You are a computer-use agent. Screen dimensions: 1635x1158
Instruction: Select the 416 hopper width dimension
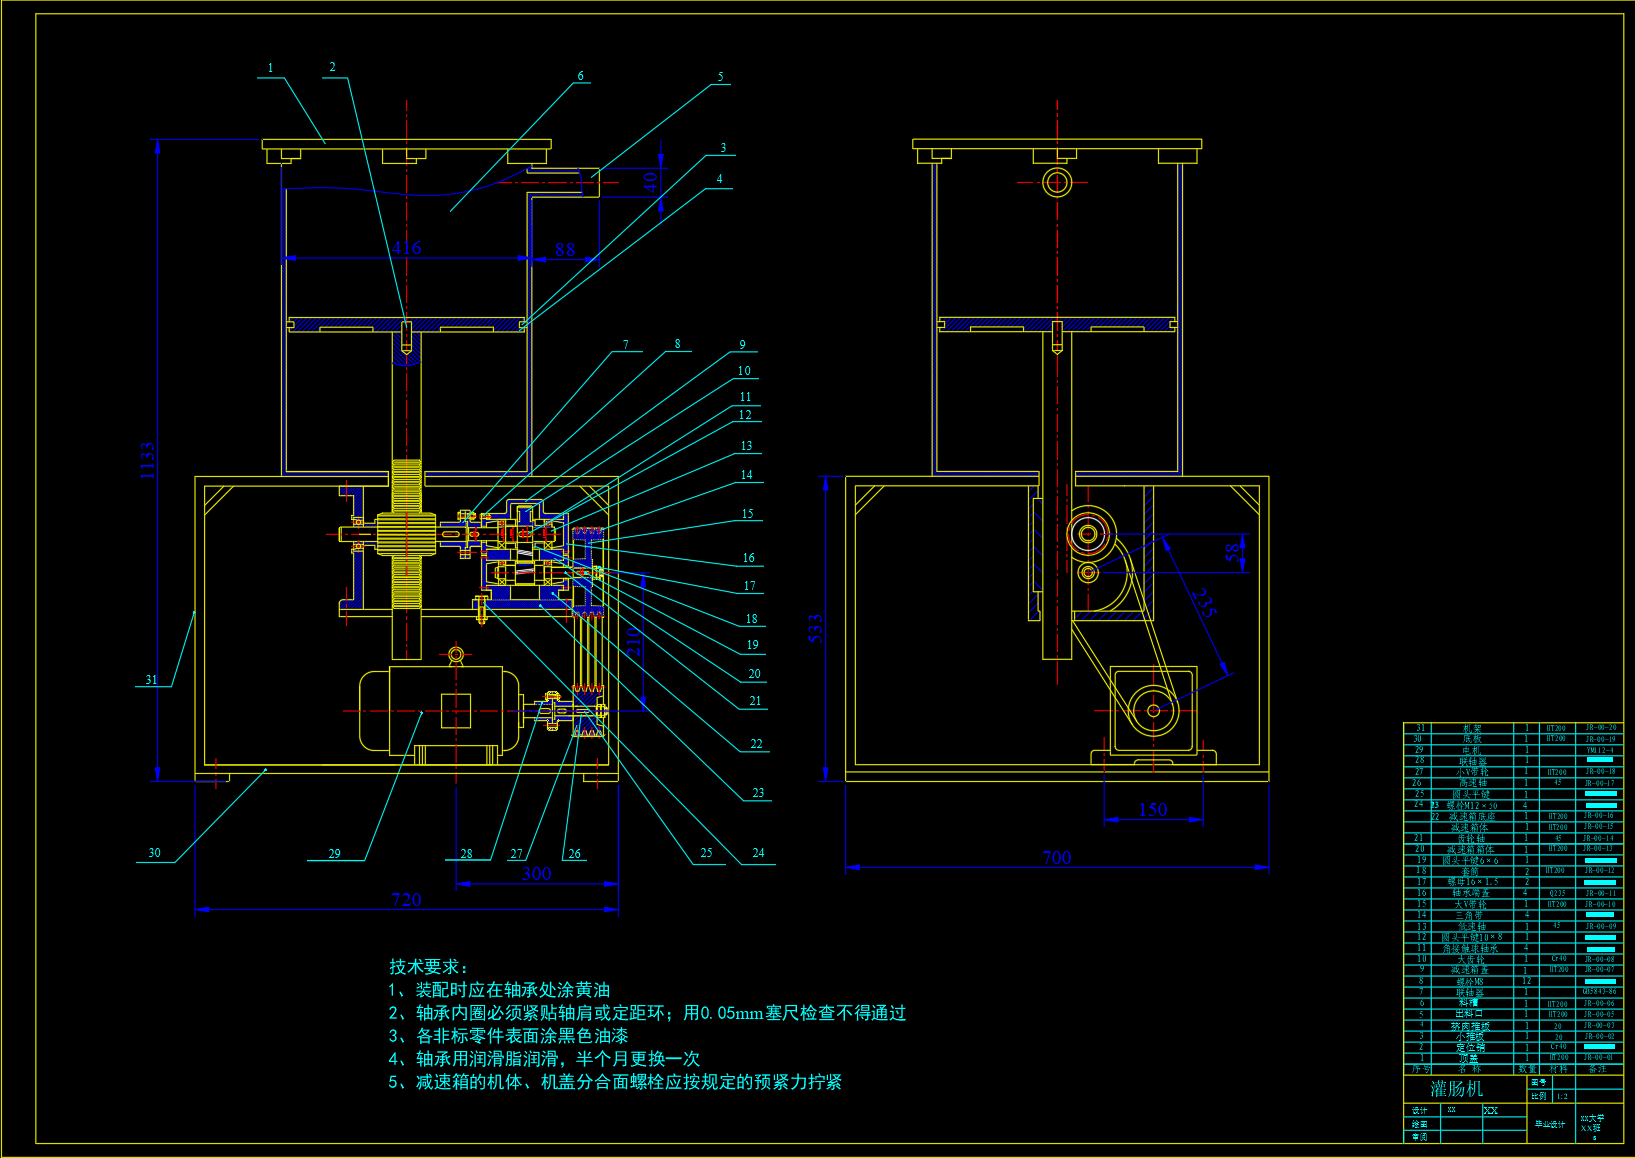[407, 248]
